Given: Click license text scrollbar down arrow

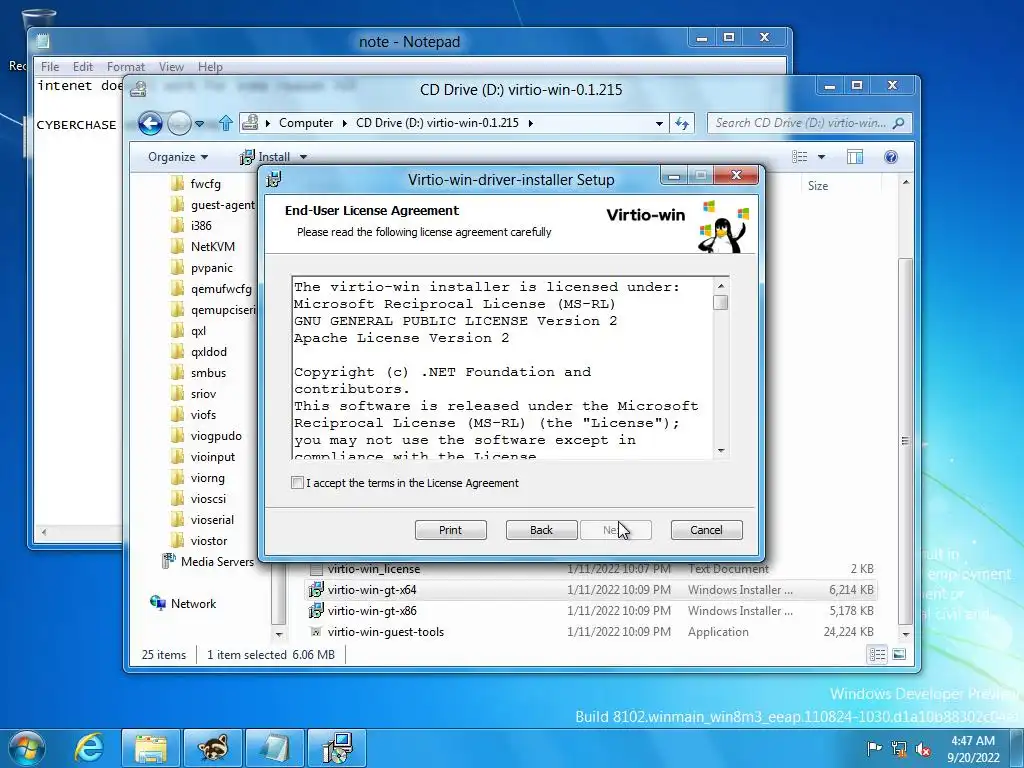Looking at the screenshot, I should tap(721, 450).
